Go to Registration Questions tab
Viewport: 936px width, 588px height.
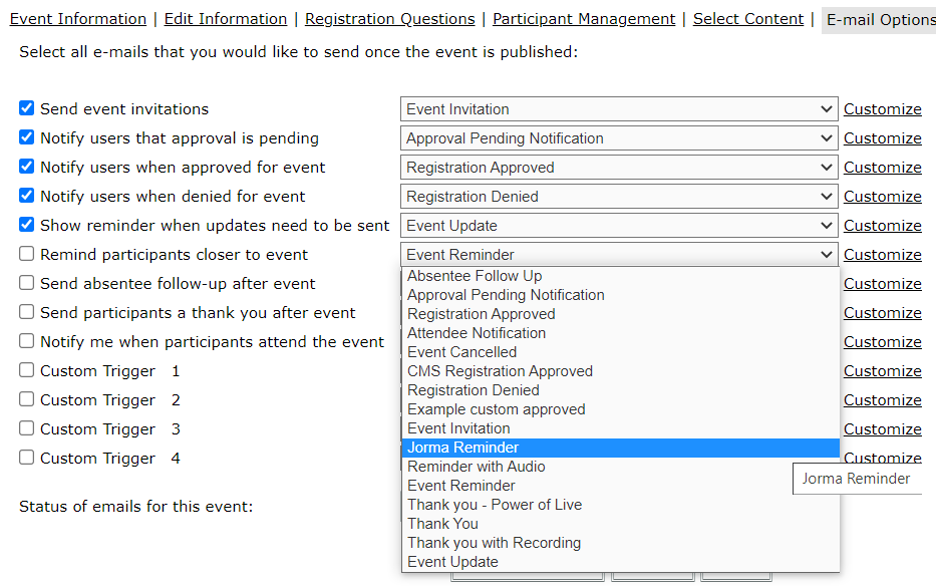coord(390,19)
